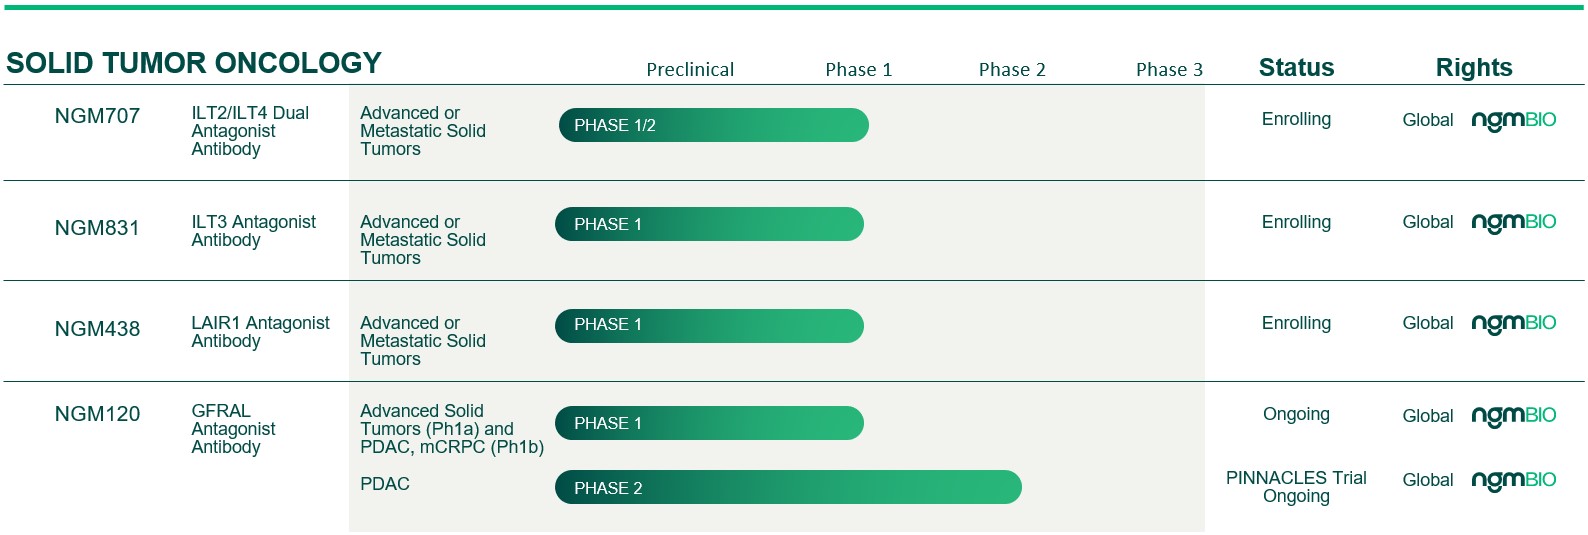Click the ngmBIO logo in the NGM438 row
Screen dimensions: 1588x535
pyautogui.click(x=1513, y=323)
